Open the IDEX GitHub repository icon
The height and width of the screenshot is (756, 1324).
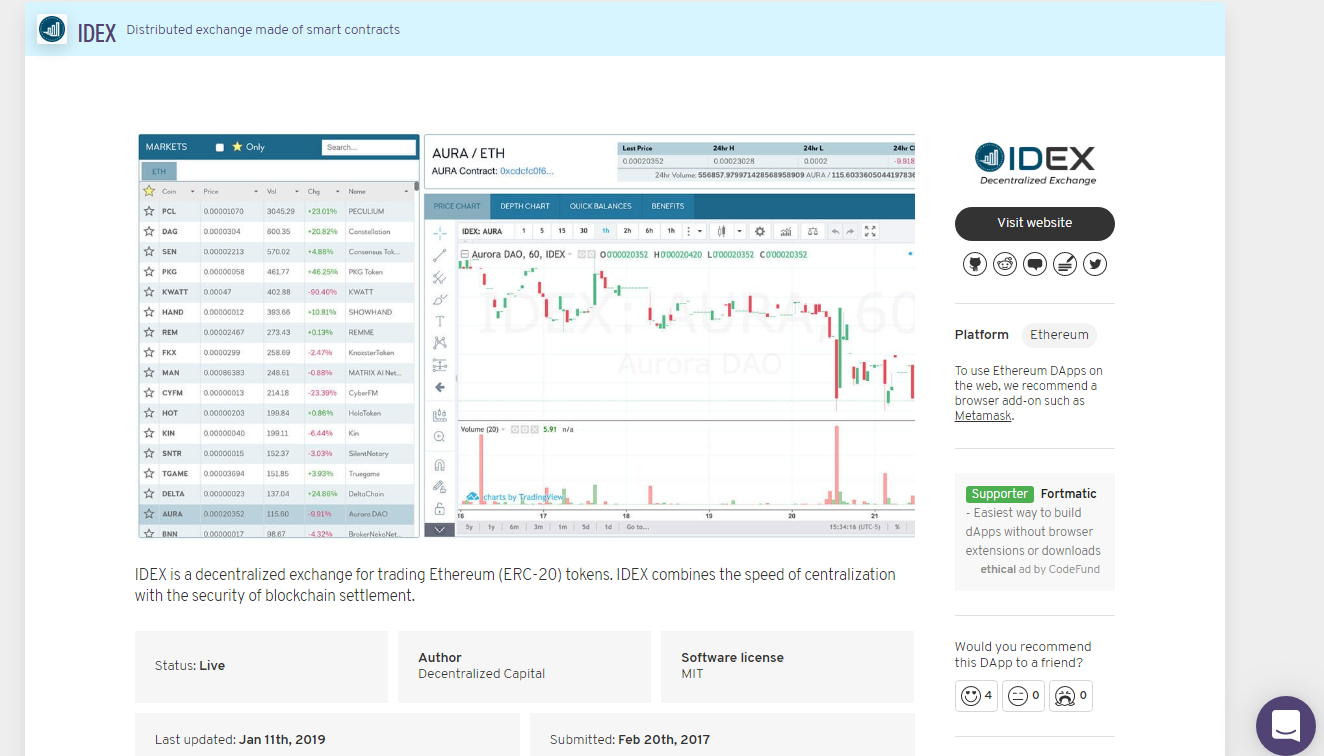(975, 264)
